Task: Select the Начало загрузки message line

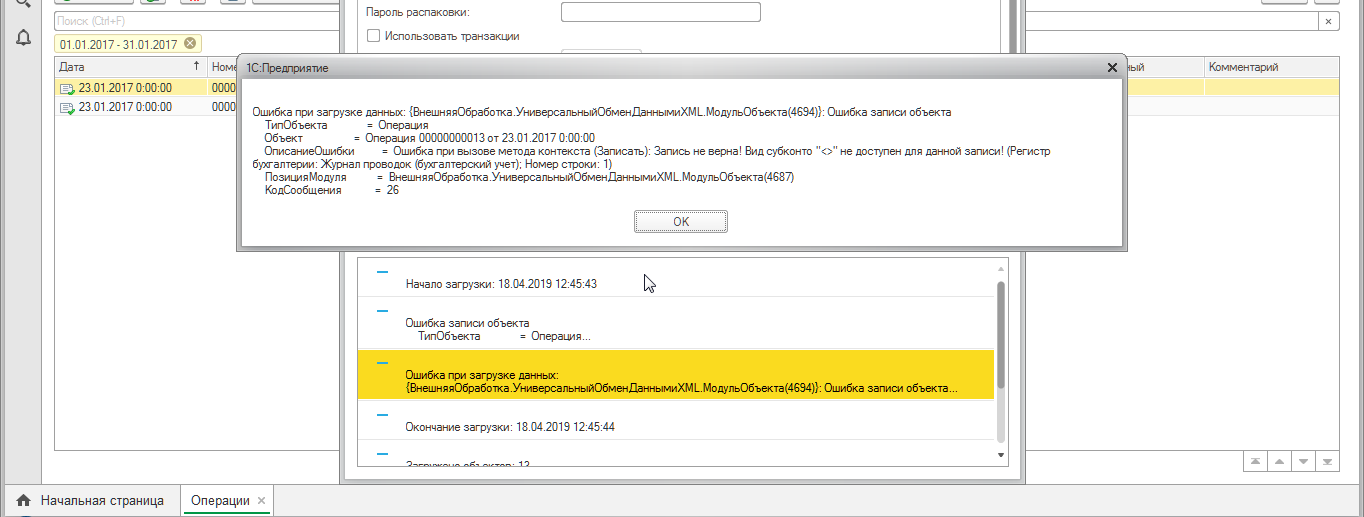Action: [501, 284]
